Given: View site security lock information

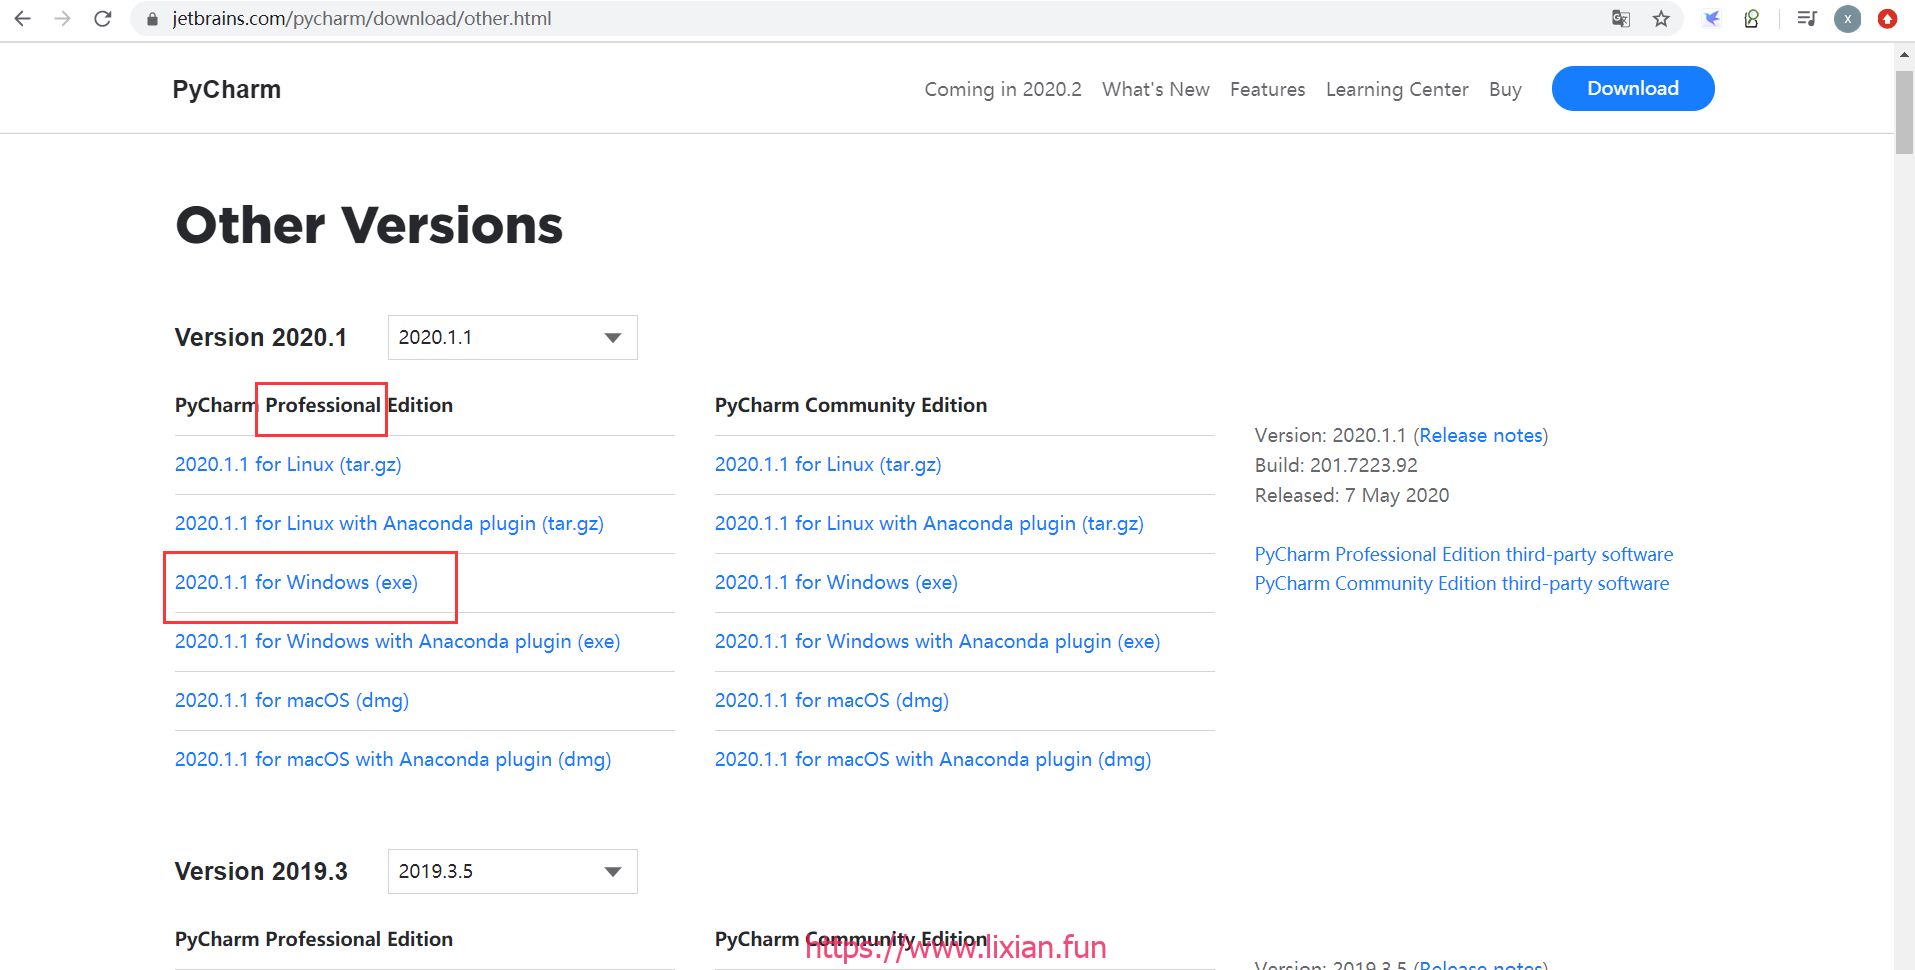Looking at the screenshot, I should (152, 19).
